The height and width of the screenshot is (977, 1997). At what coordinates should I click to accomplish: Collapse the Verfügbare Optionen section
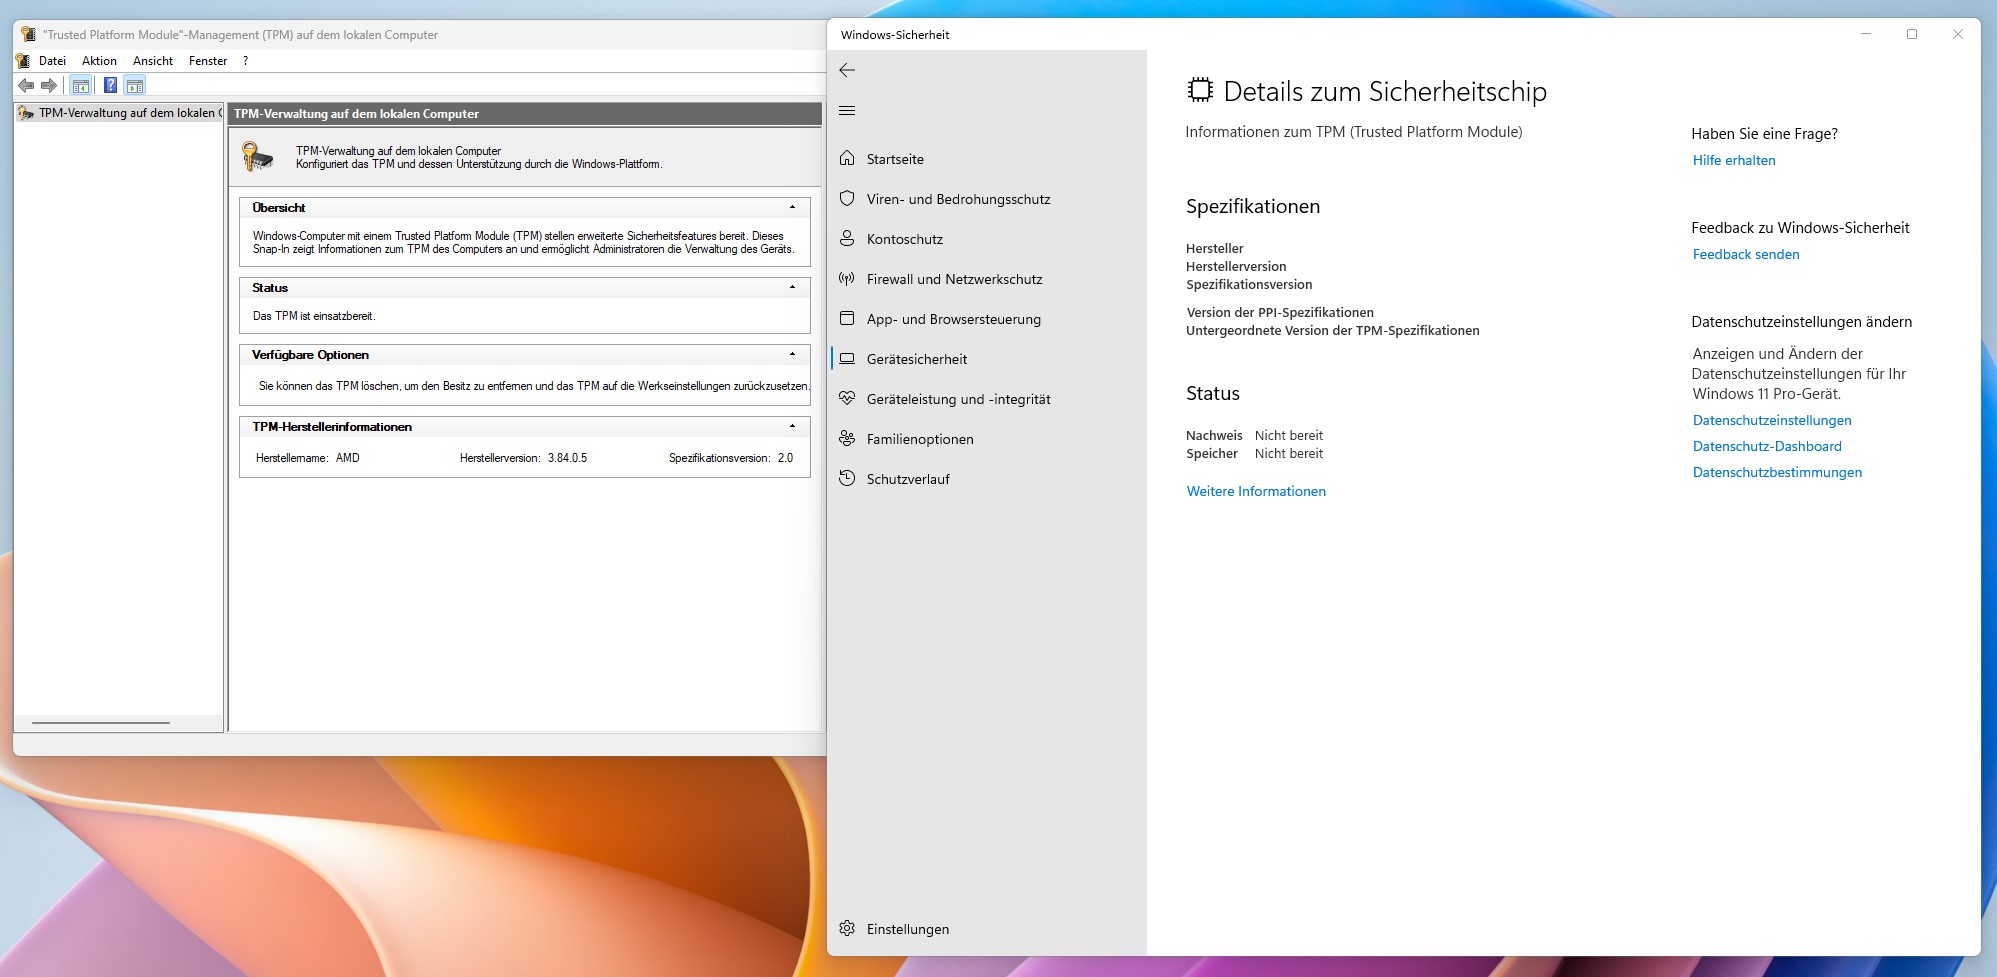coord(792,354)
